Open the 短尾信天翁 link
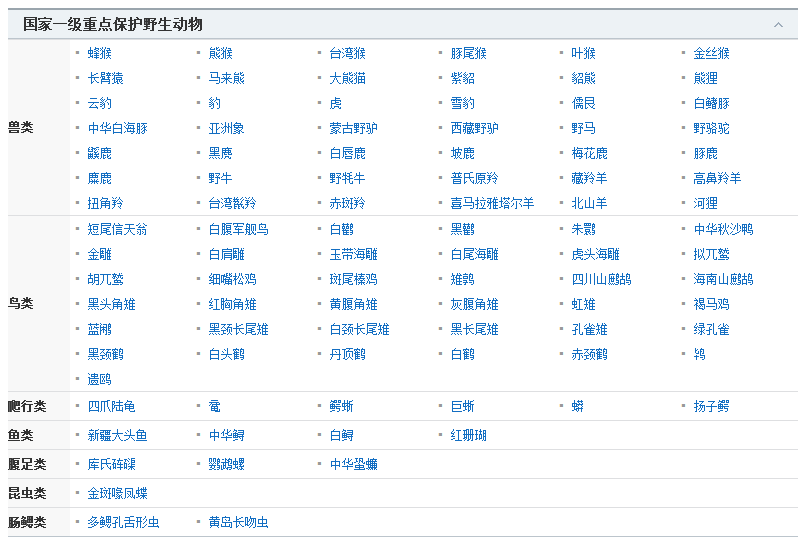 [x=118, y=229]
